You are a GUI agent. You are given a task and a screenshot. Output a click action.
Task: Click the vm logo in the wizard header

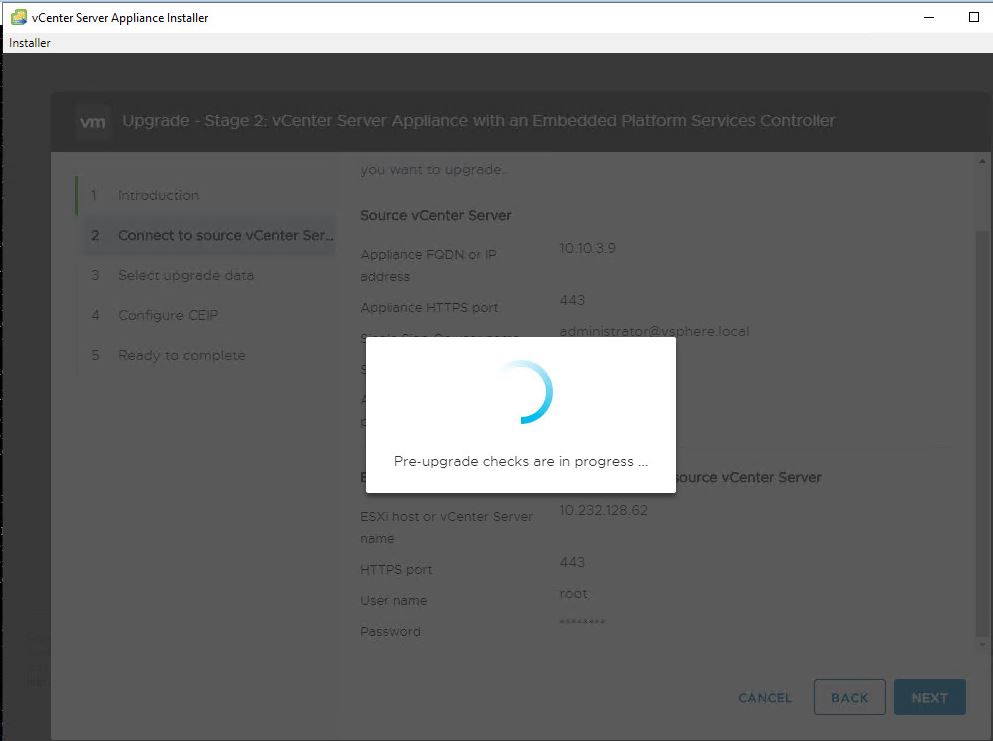[x=93, y=121]
